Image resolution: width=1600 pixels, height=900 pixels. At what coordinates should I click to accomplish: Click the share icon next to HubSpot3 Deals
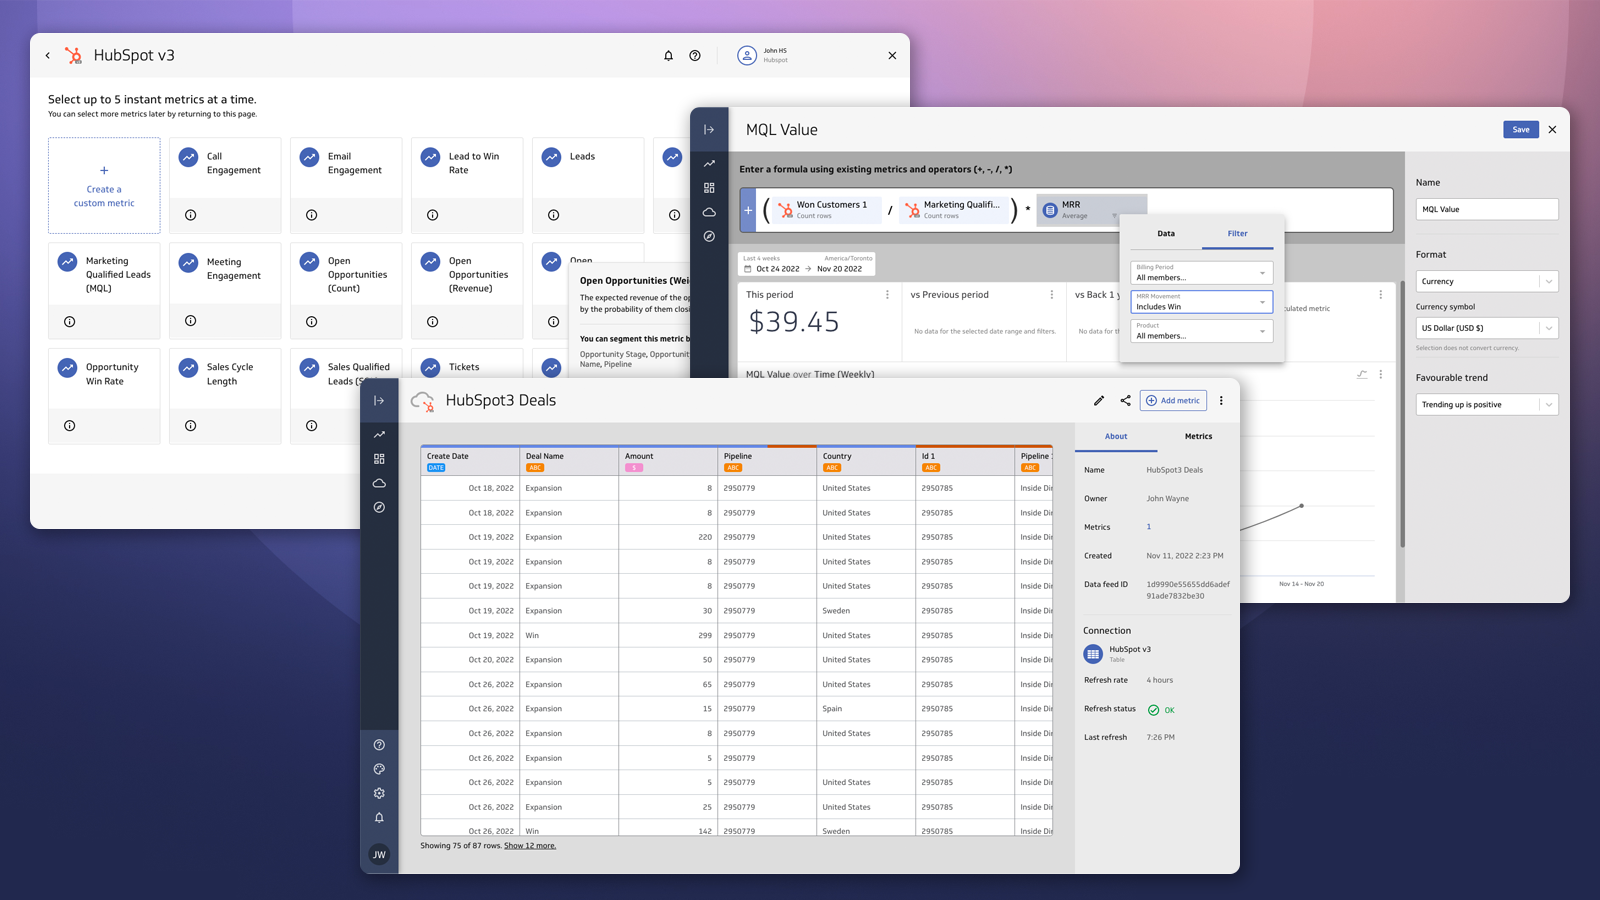[1124, 400]
